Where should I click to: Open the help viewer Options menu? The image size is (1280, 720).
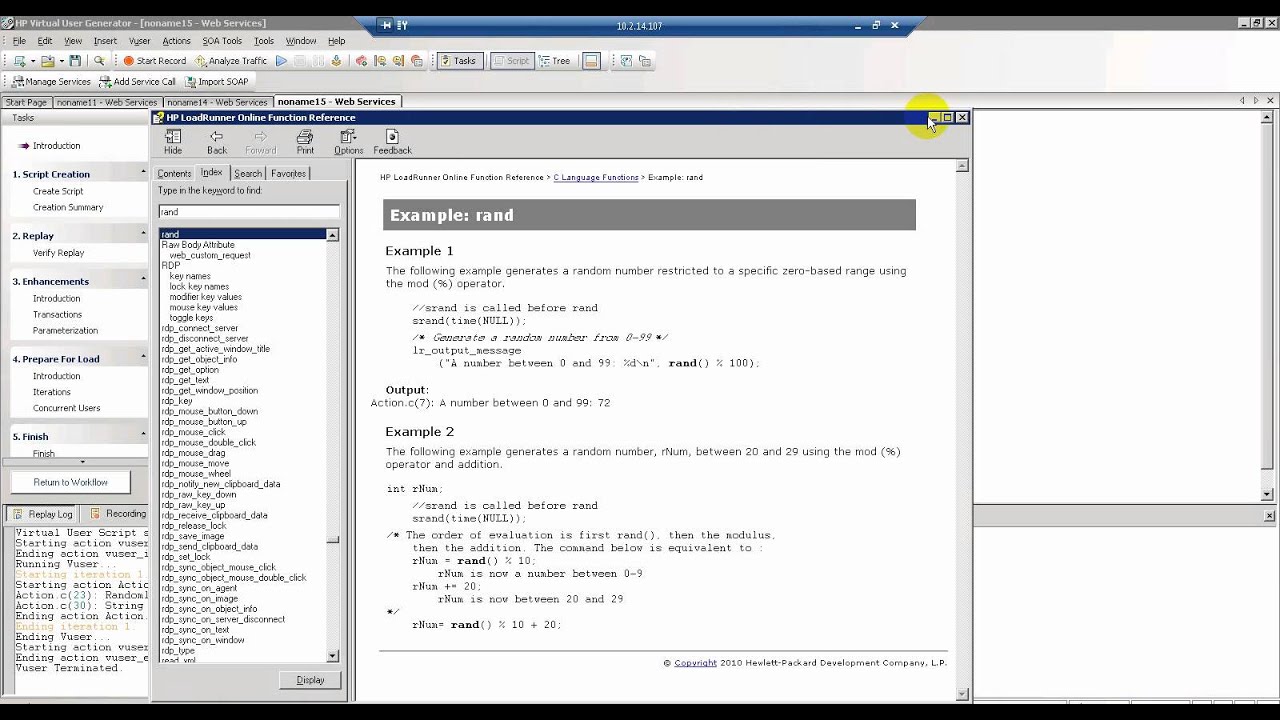[348, 142]
